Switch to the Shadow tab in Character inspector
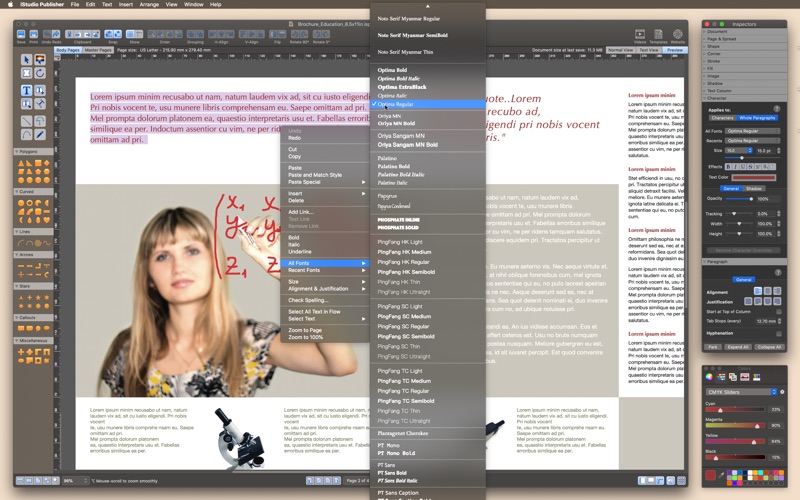This screenshot has width=800, height=500. tap(754, 188)
